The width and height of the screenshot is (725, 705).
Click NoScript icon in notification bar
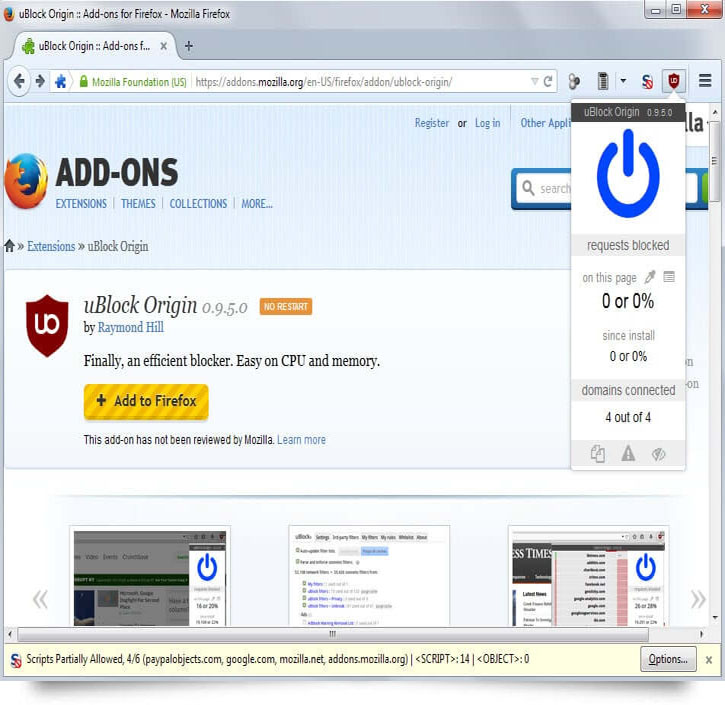(16, 660)
